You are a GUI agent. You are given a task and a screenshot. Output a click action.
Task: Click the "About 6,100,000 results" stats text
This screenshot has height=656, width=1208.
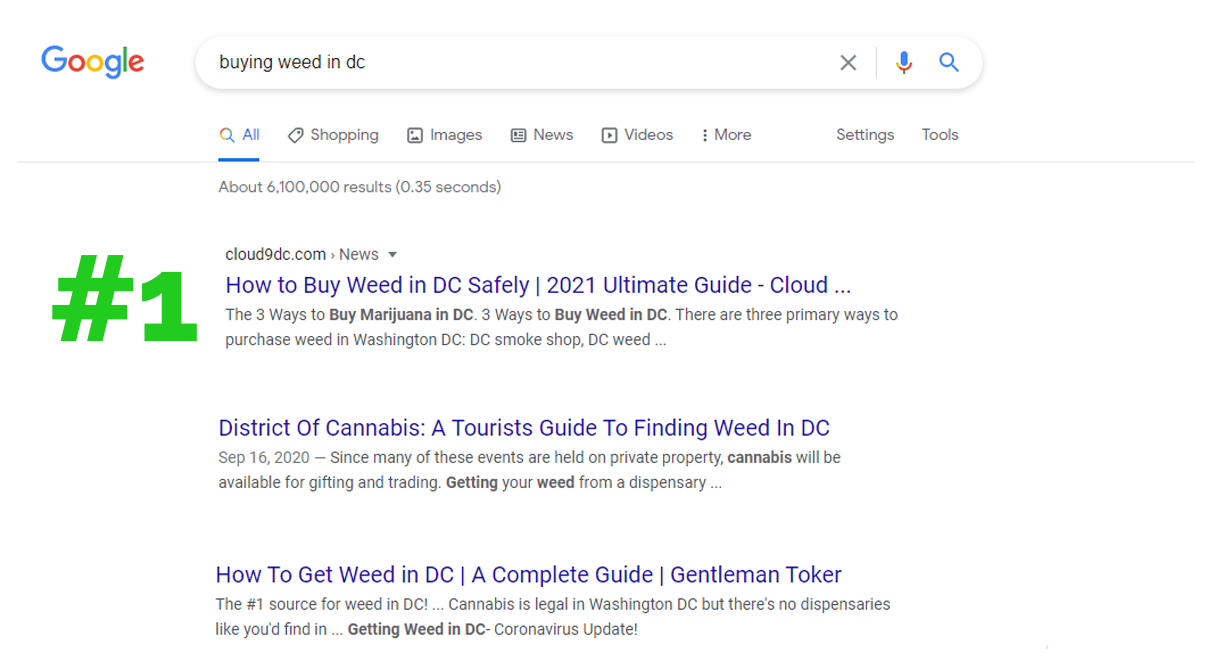pos(360,187)
